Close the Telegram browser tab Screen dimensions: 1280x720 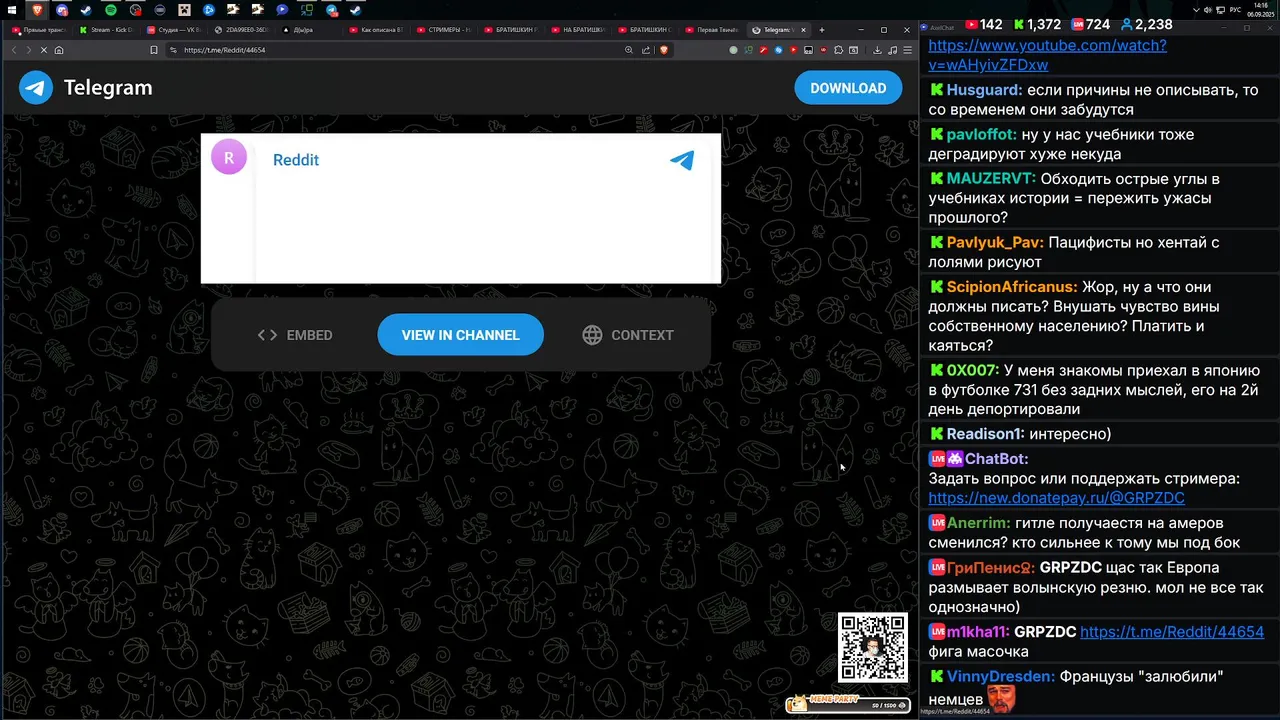click(803, 30)
